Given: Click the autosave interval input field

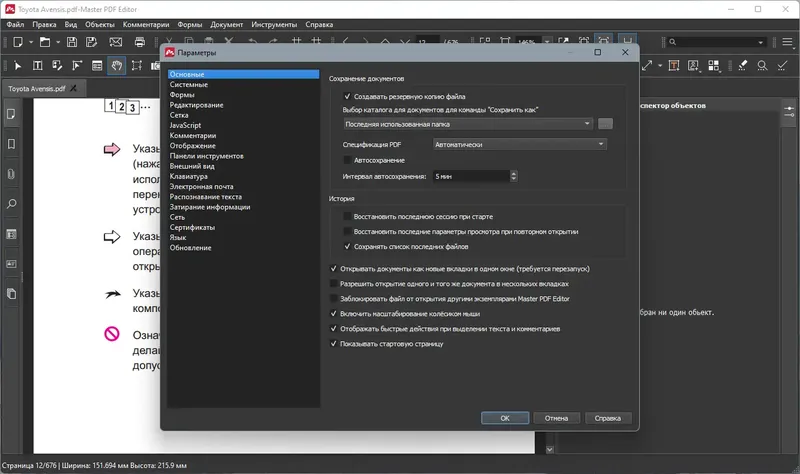Looking at the screenshot, I should click(471, 176).
